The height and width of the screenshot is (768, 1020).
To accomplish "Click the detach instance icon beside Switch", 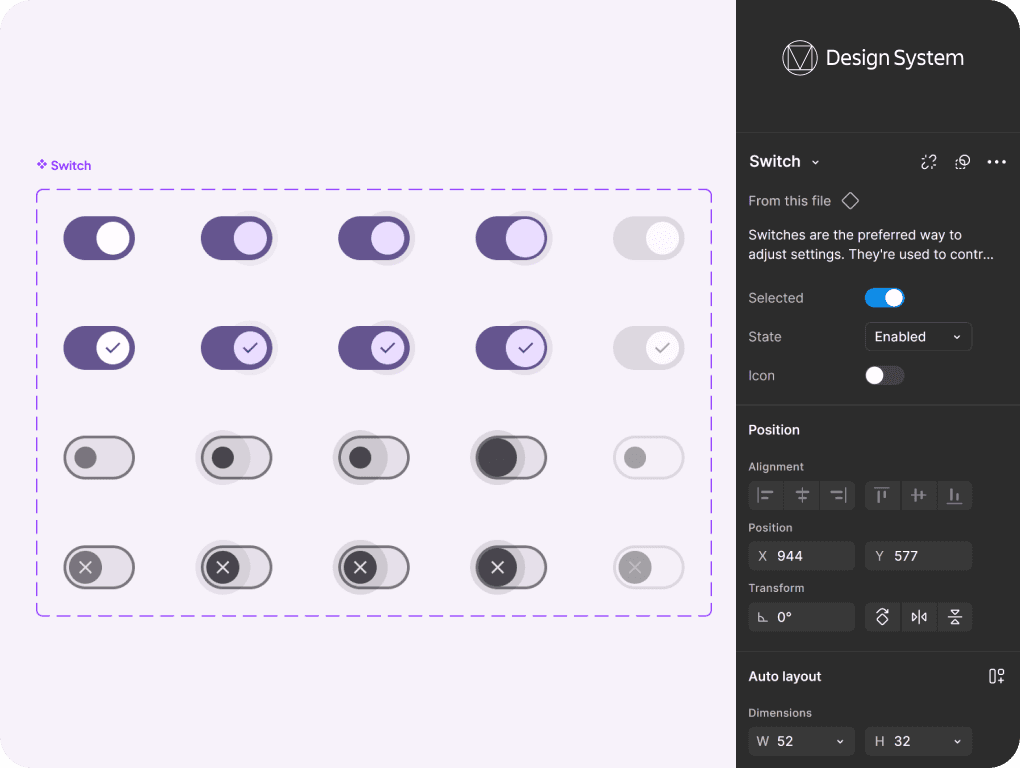I will tap(929, 162).
